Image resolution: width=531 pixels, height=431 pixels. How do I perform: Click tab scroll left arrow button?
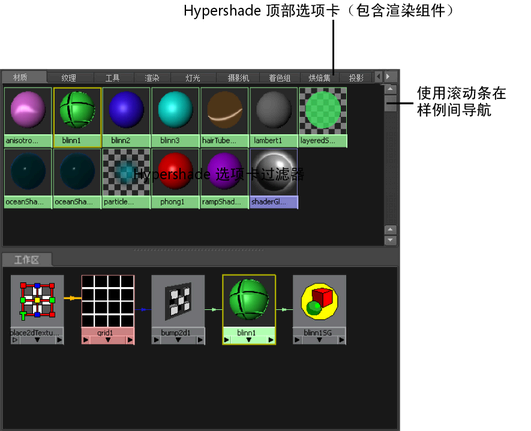[x=379, y=77]
